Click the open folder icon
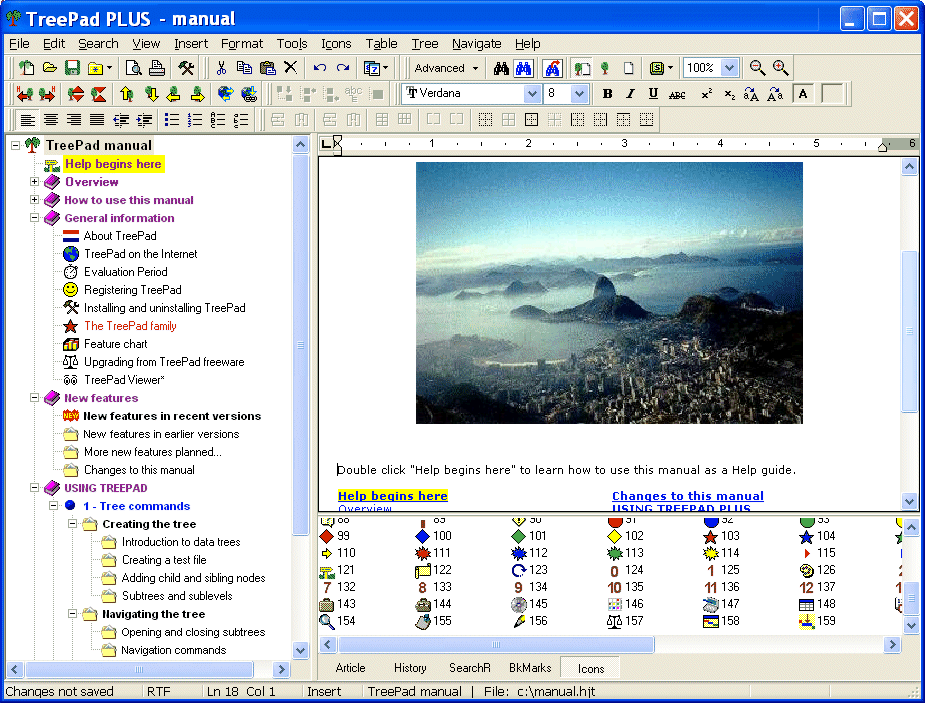Screen dimensions: 925x703 click(50, 68)
